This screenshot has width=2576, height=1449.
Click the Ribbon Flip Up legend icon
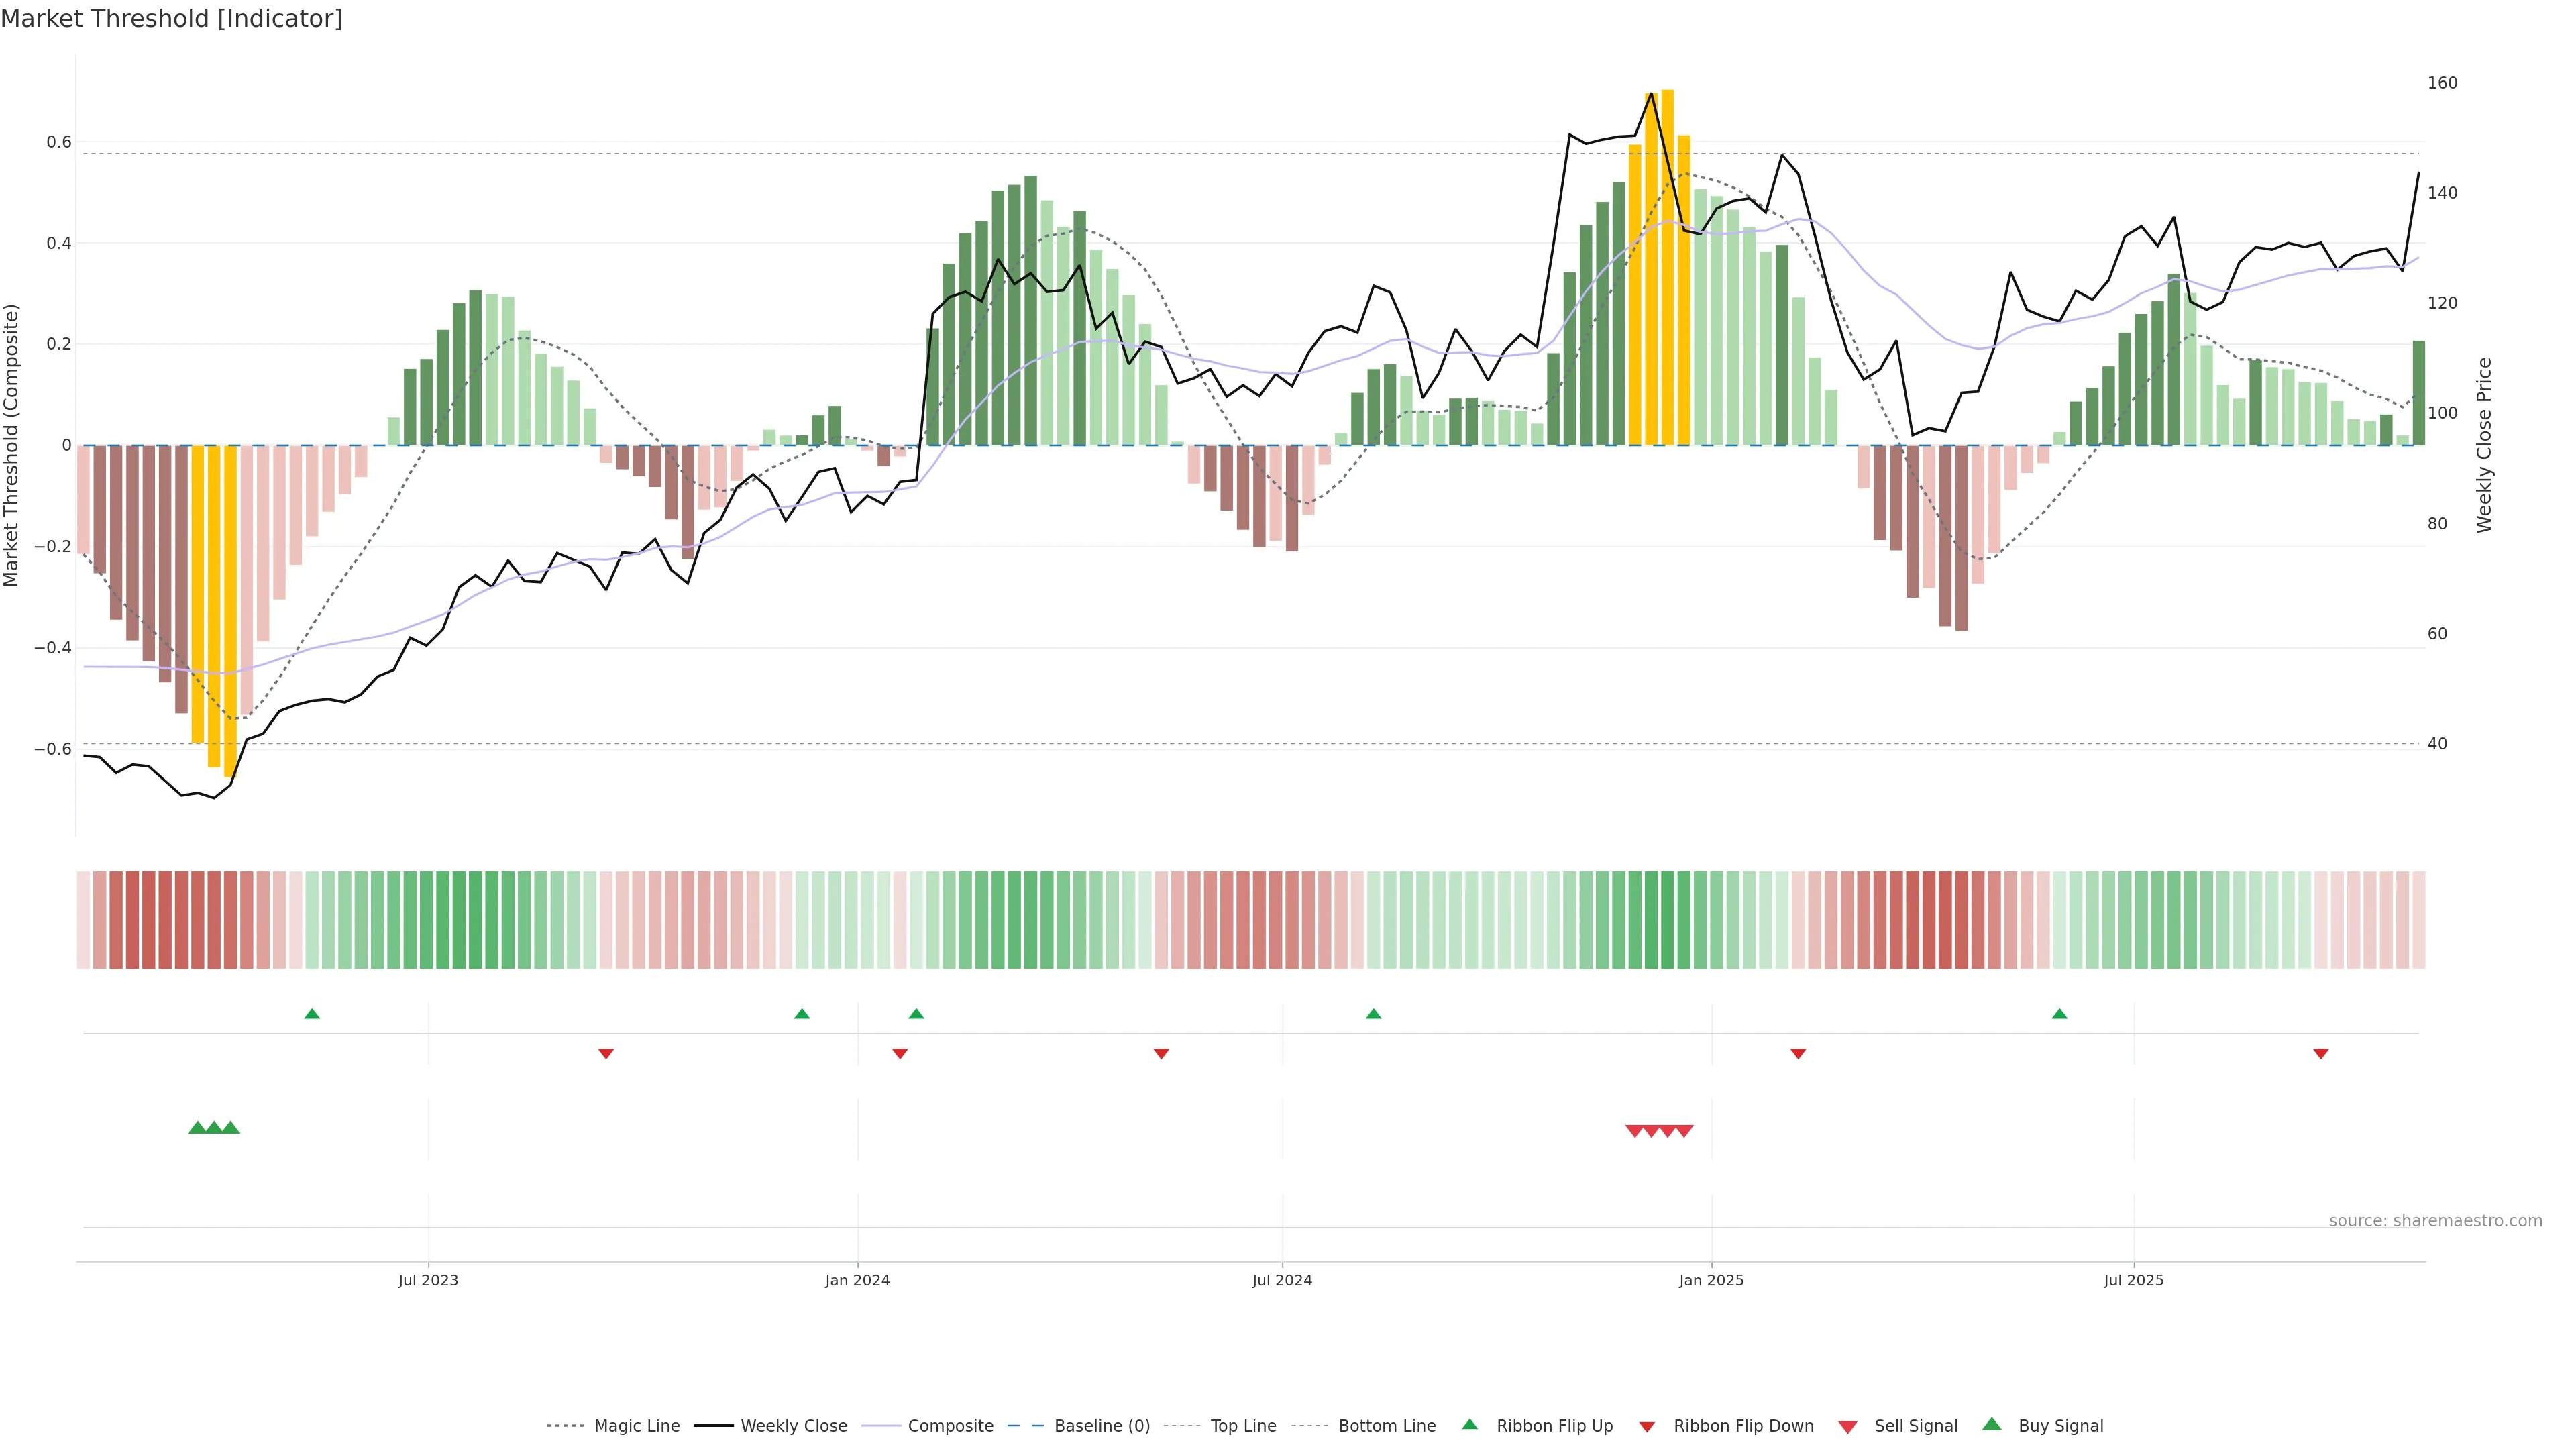click(x=1469, y=1425)
